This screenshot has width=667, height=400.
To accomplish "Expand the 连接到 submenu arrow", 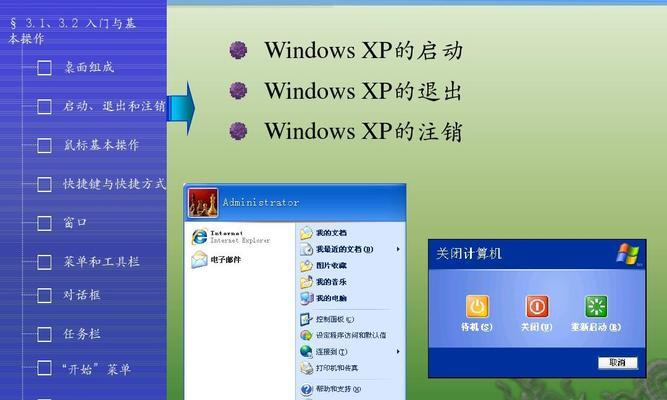I will [x=398, y=351].
